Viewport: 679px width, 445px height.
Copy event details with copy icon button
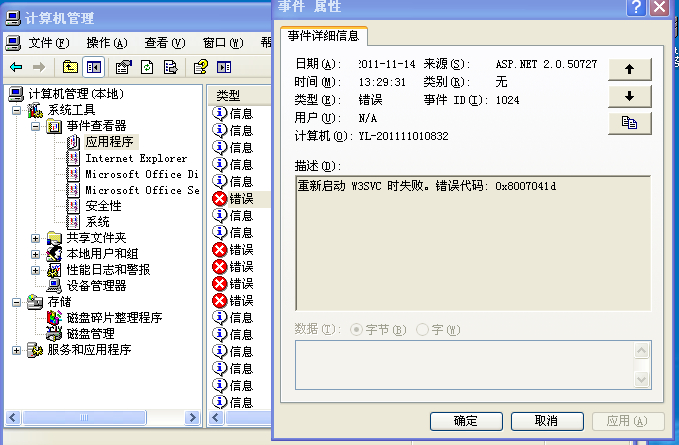pos(630,123)
